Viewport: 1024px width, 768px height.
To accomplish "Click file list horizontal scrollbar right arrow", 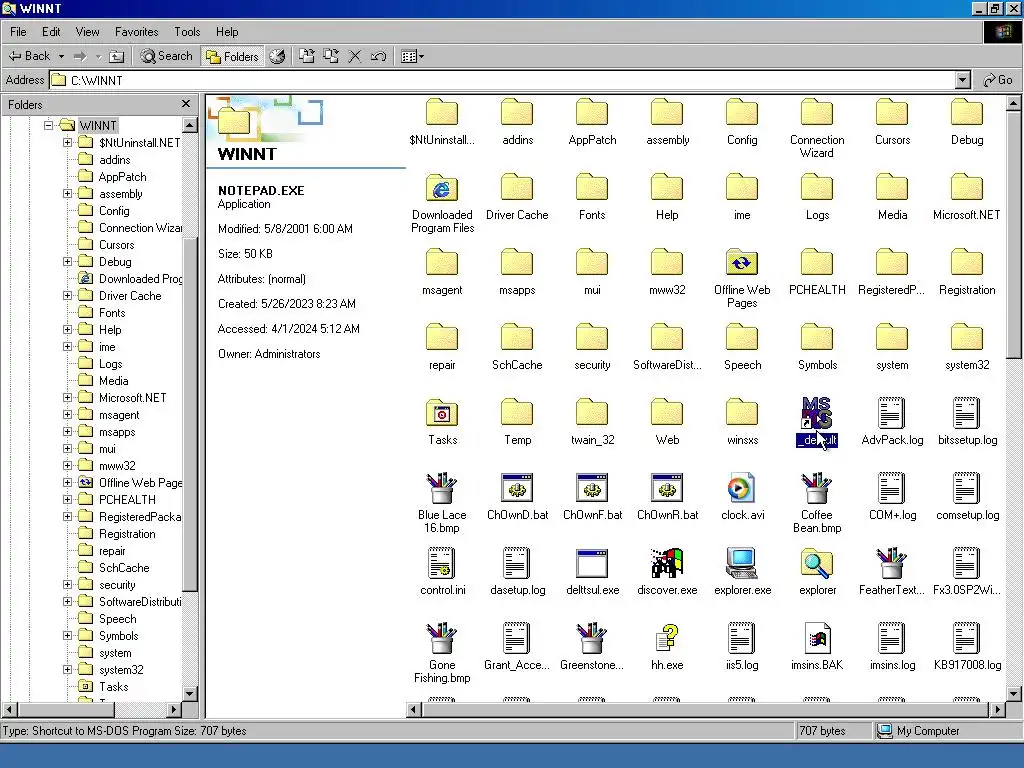I will point(997,709).
